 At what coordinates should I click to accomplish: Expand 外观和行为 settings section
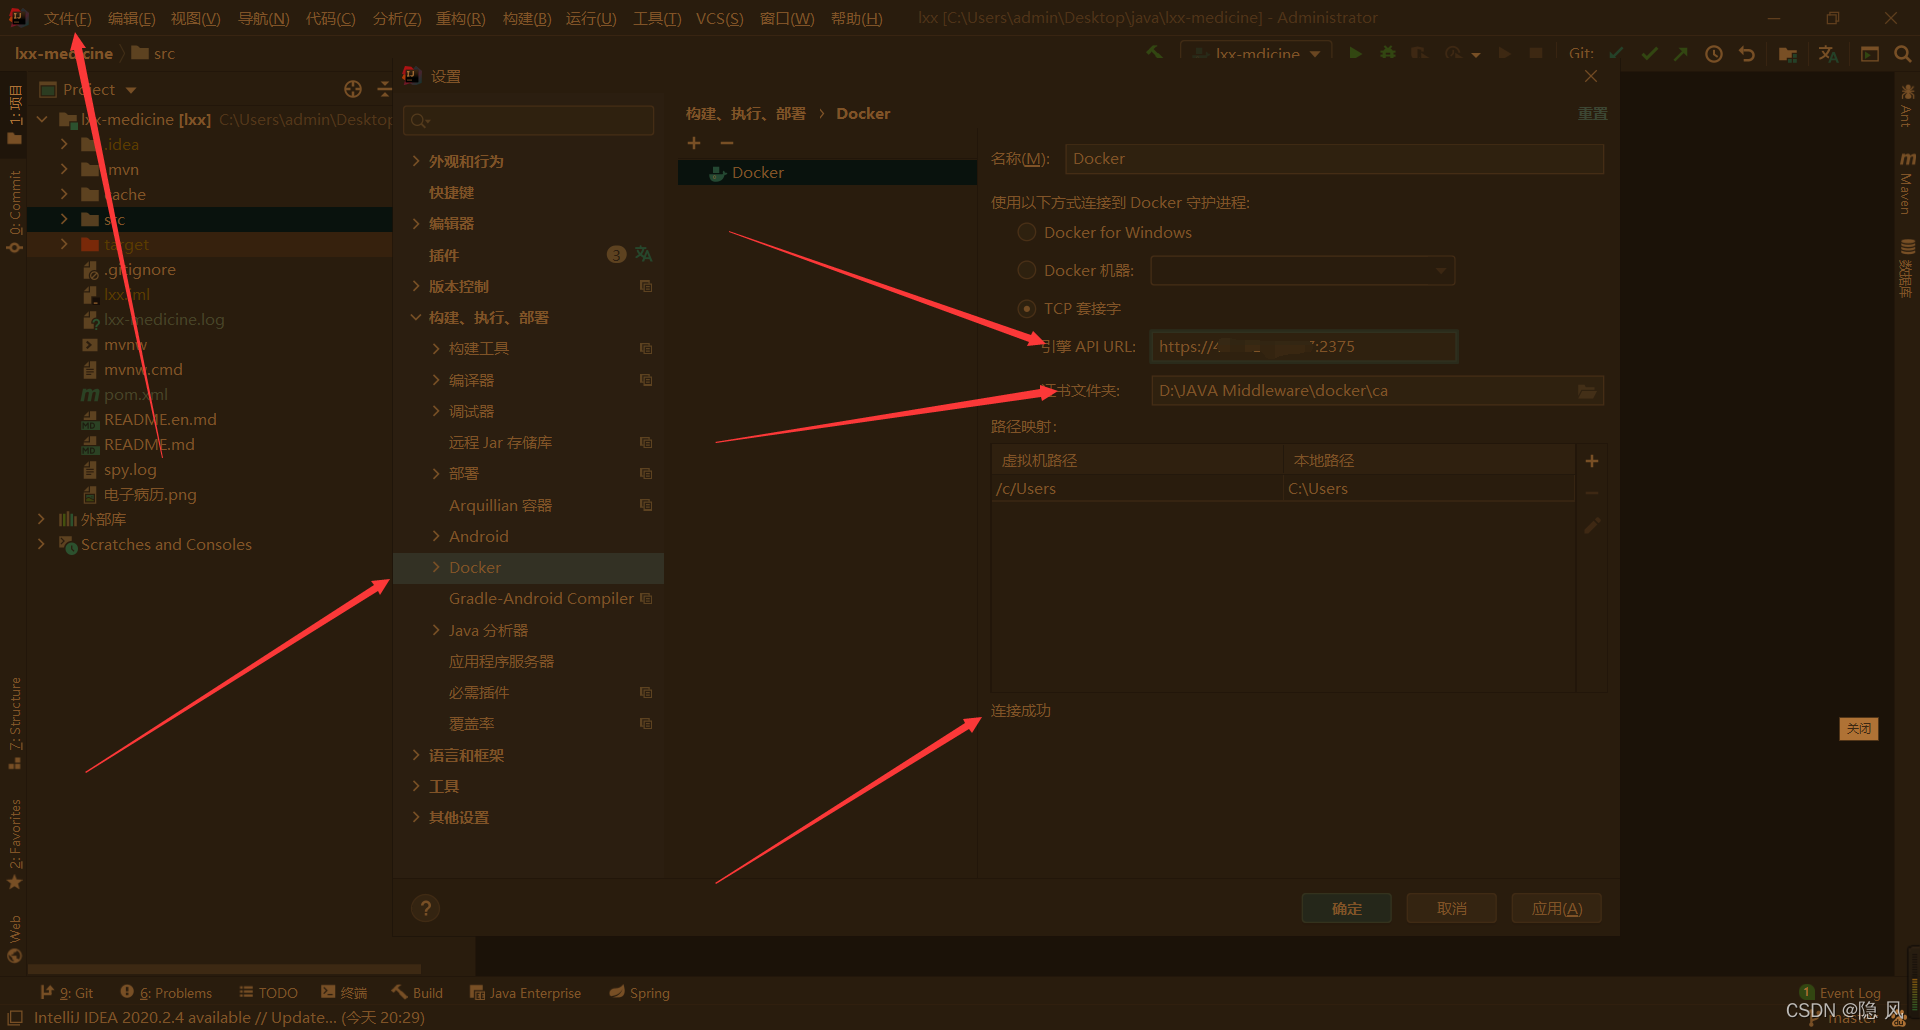tap(416, 161)
